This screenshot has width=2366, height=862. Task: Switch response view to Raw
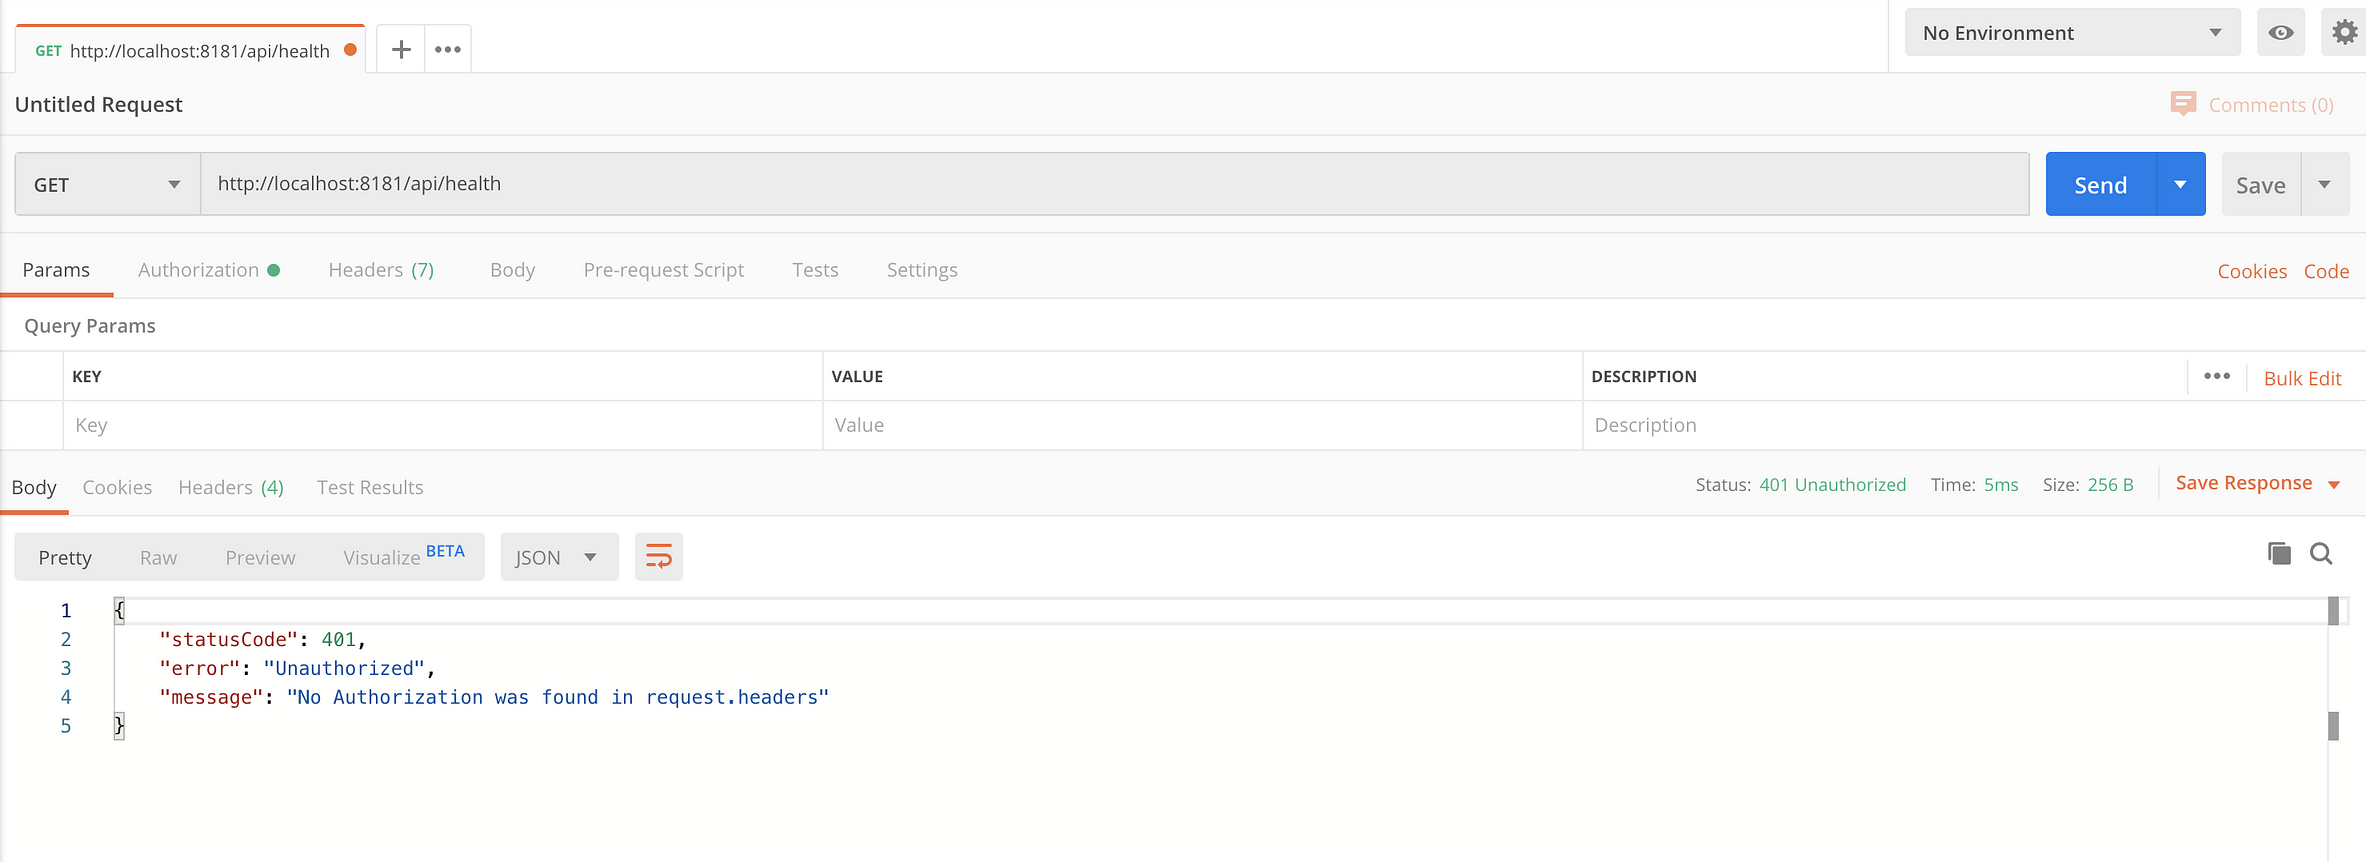click(158, 557)
